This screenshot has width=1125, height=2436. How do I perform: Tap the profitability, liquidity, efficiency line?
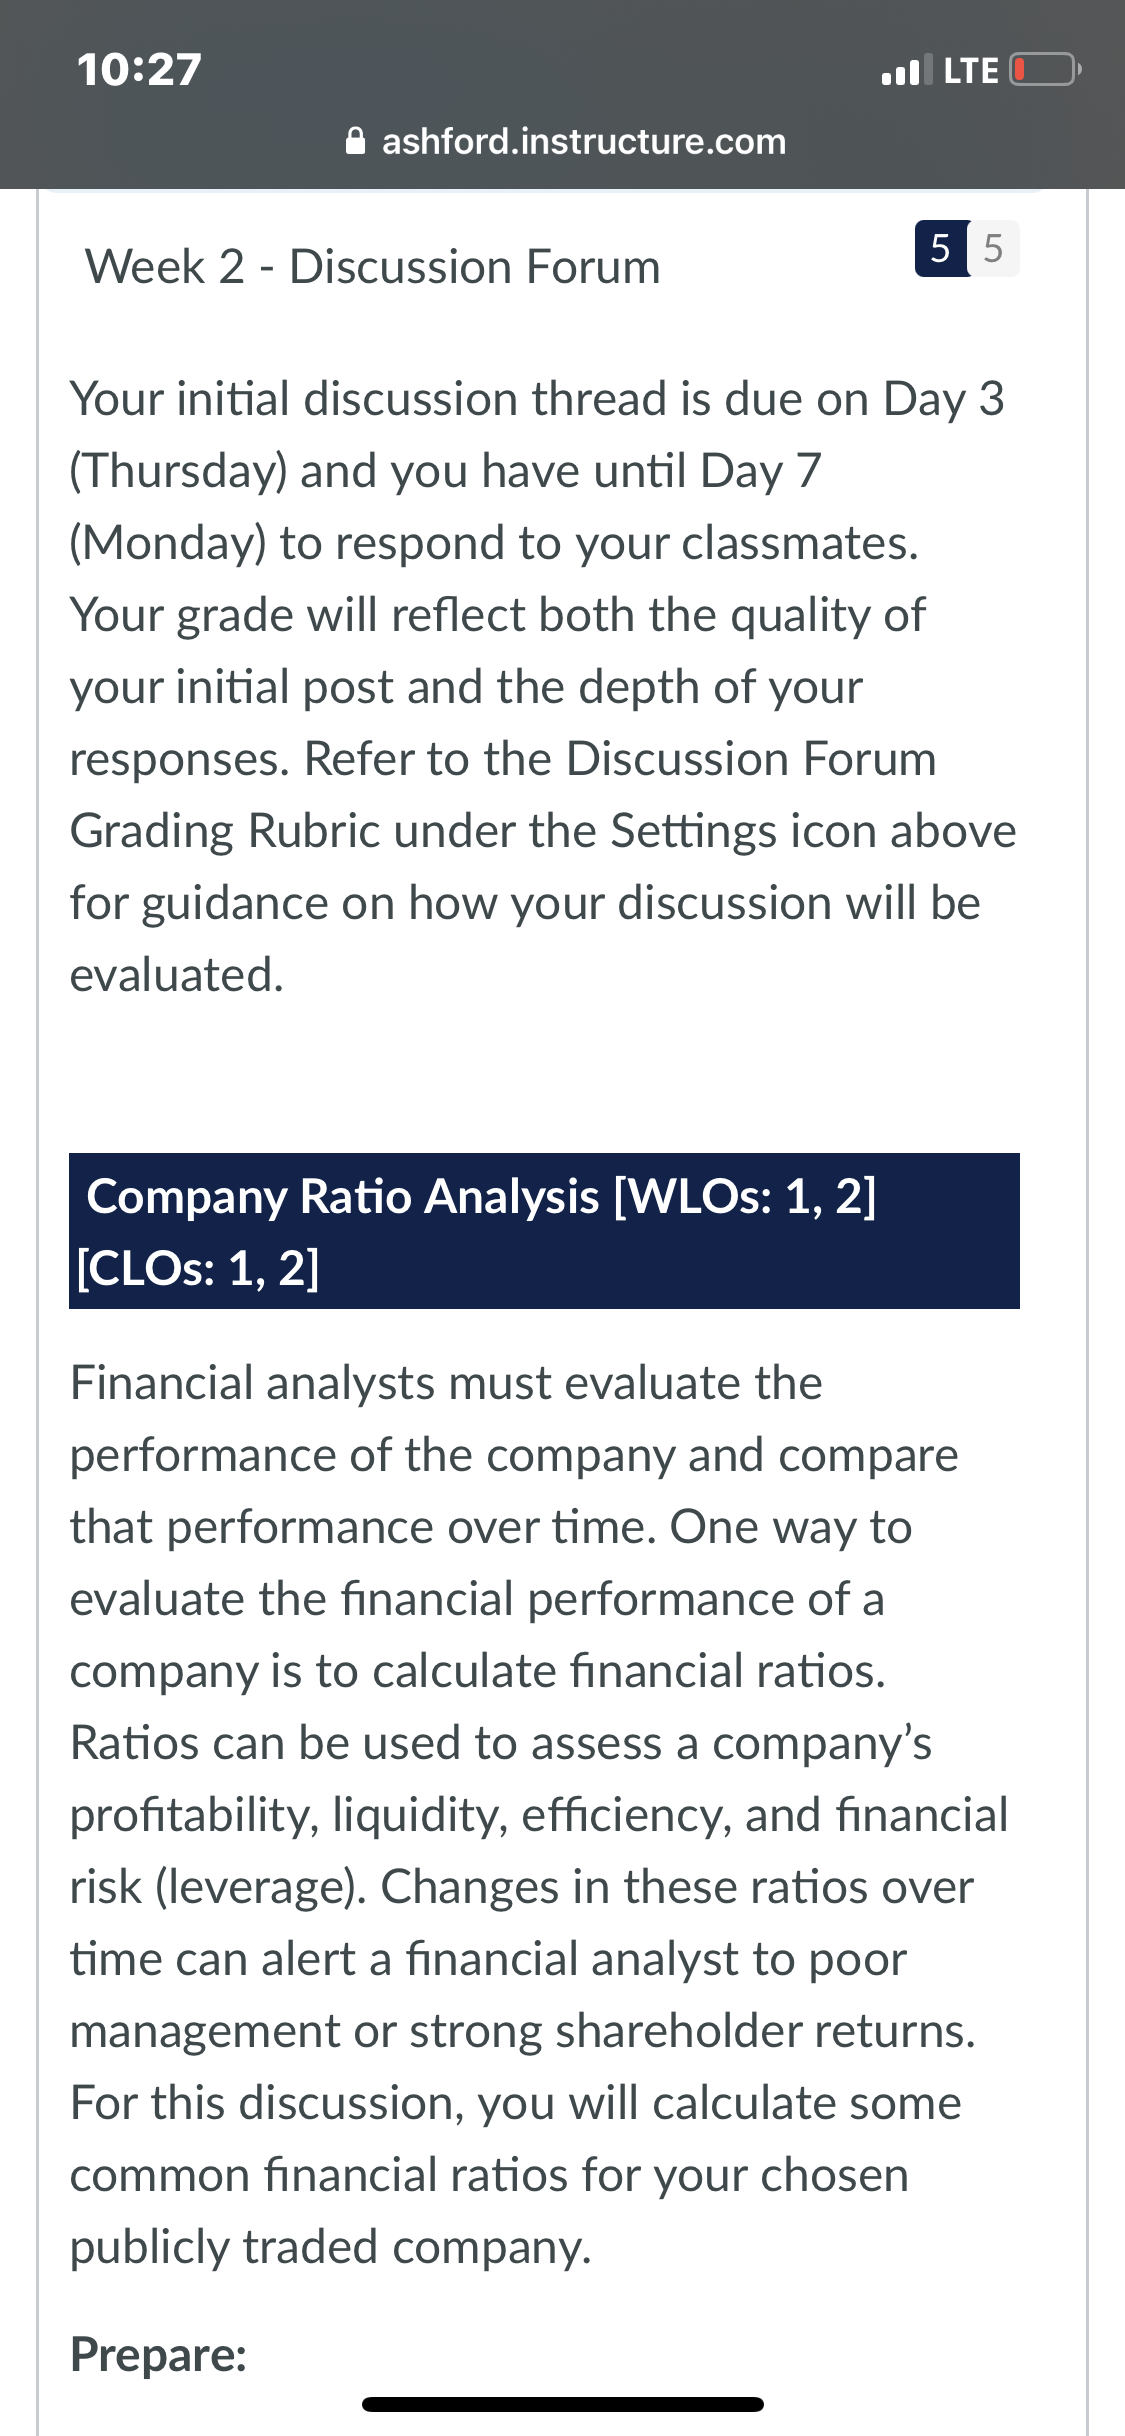coord(539,1815)
